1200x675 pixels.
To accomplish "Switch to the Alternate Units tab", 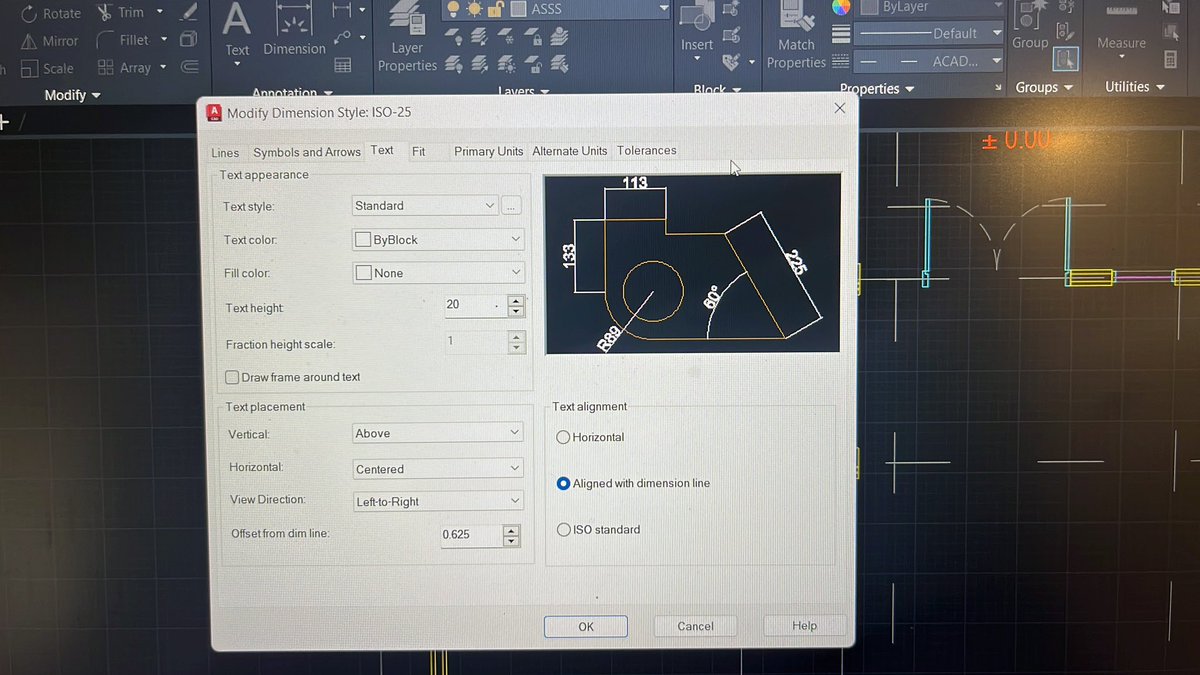I will click(x=569, y=151).
